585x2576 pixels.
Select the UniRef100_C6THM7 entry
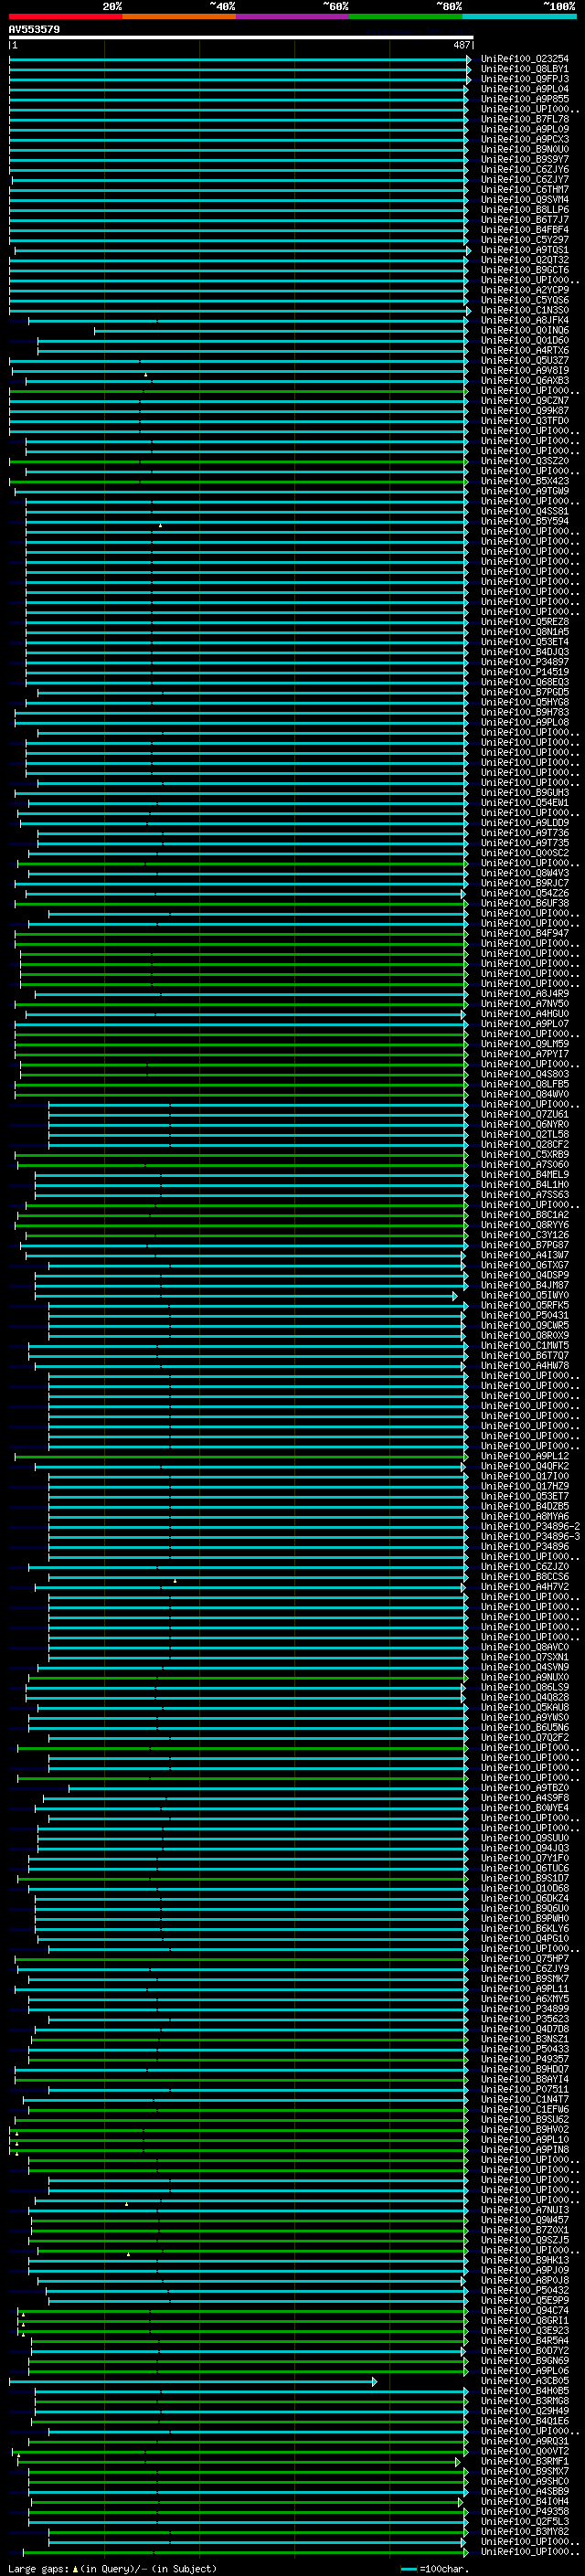click(x=524, y=190)
